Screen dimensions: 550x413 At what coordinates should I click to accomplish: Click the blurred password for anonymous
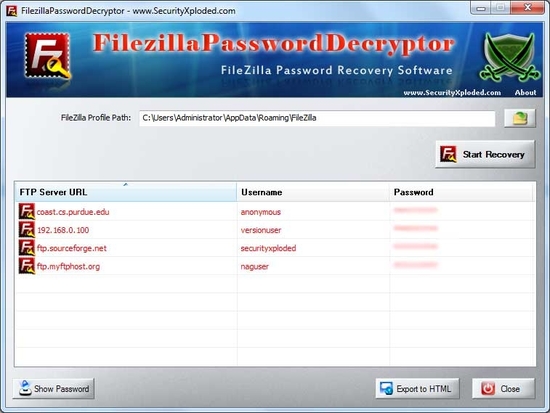[416, 210]
